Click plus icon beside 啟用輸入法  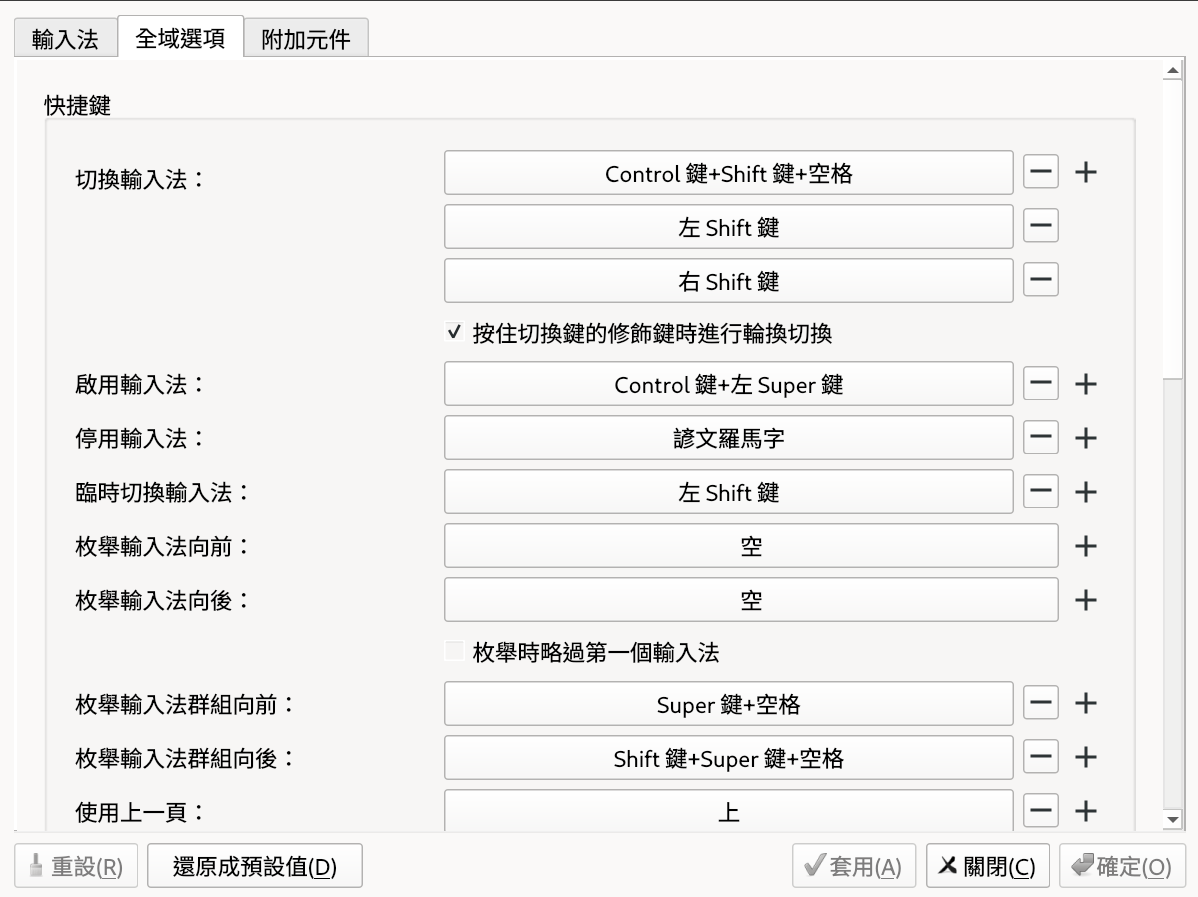[x=1085, y=384]
